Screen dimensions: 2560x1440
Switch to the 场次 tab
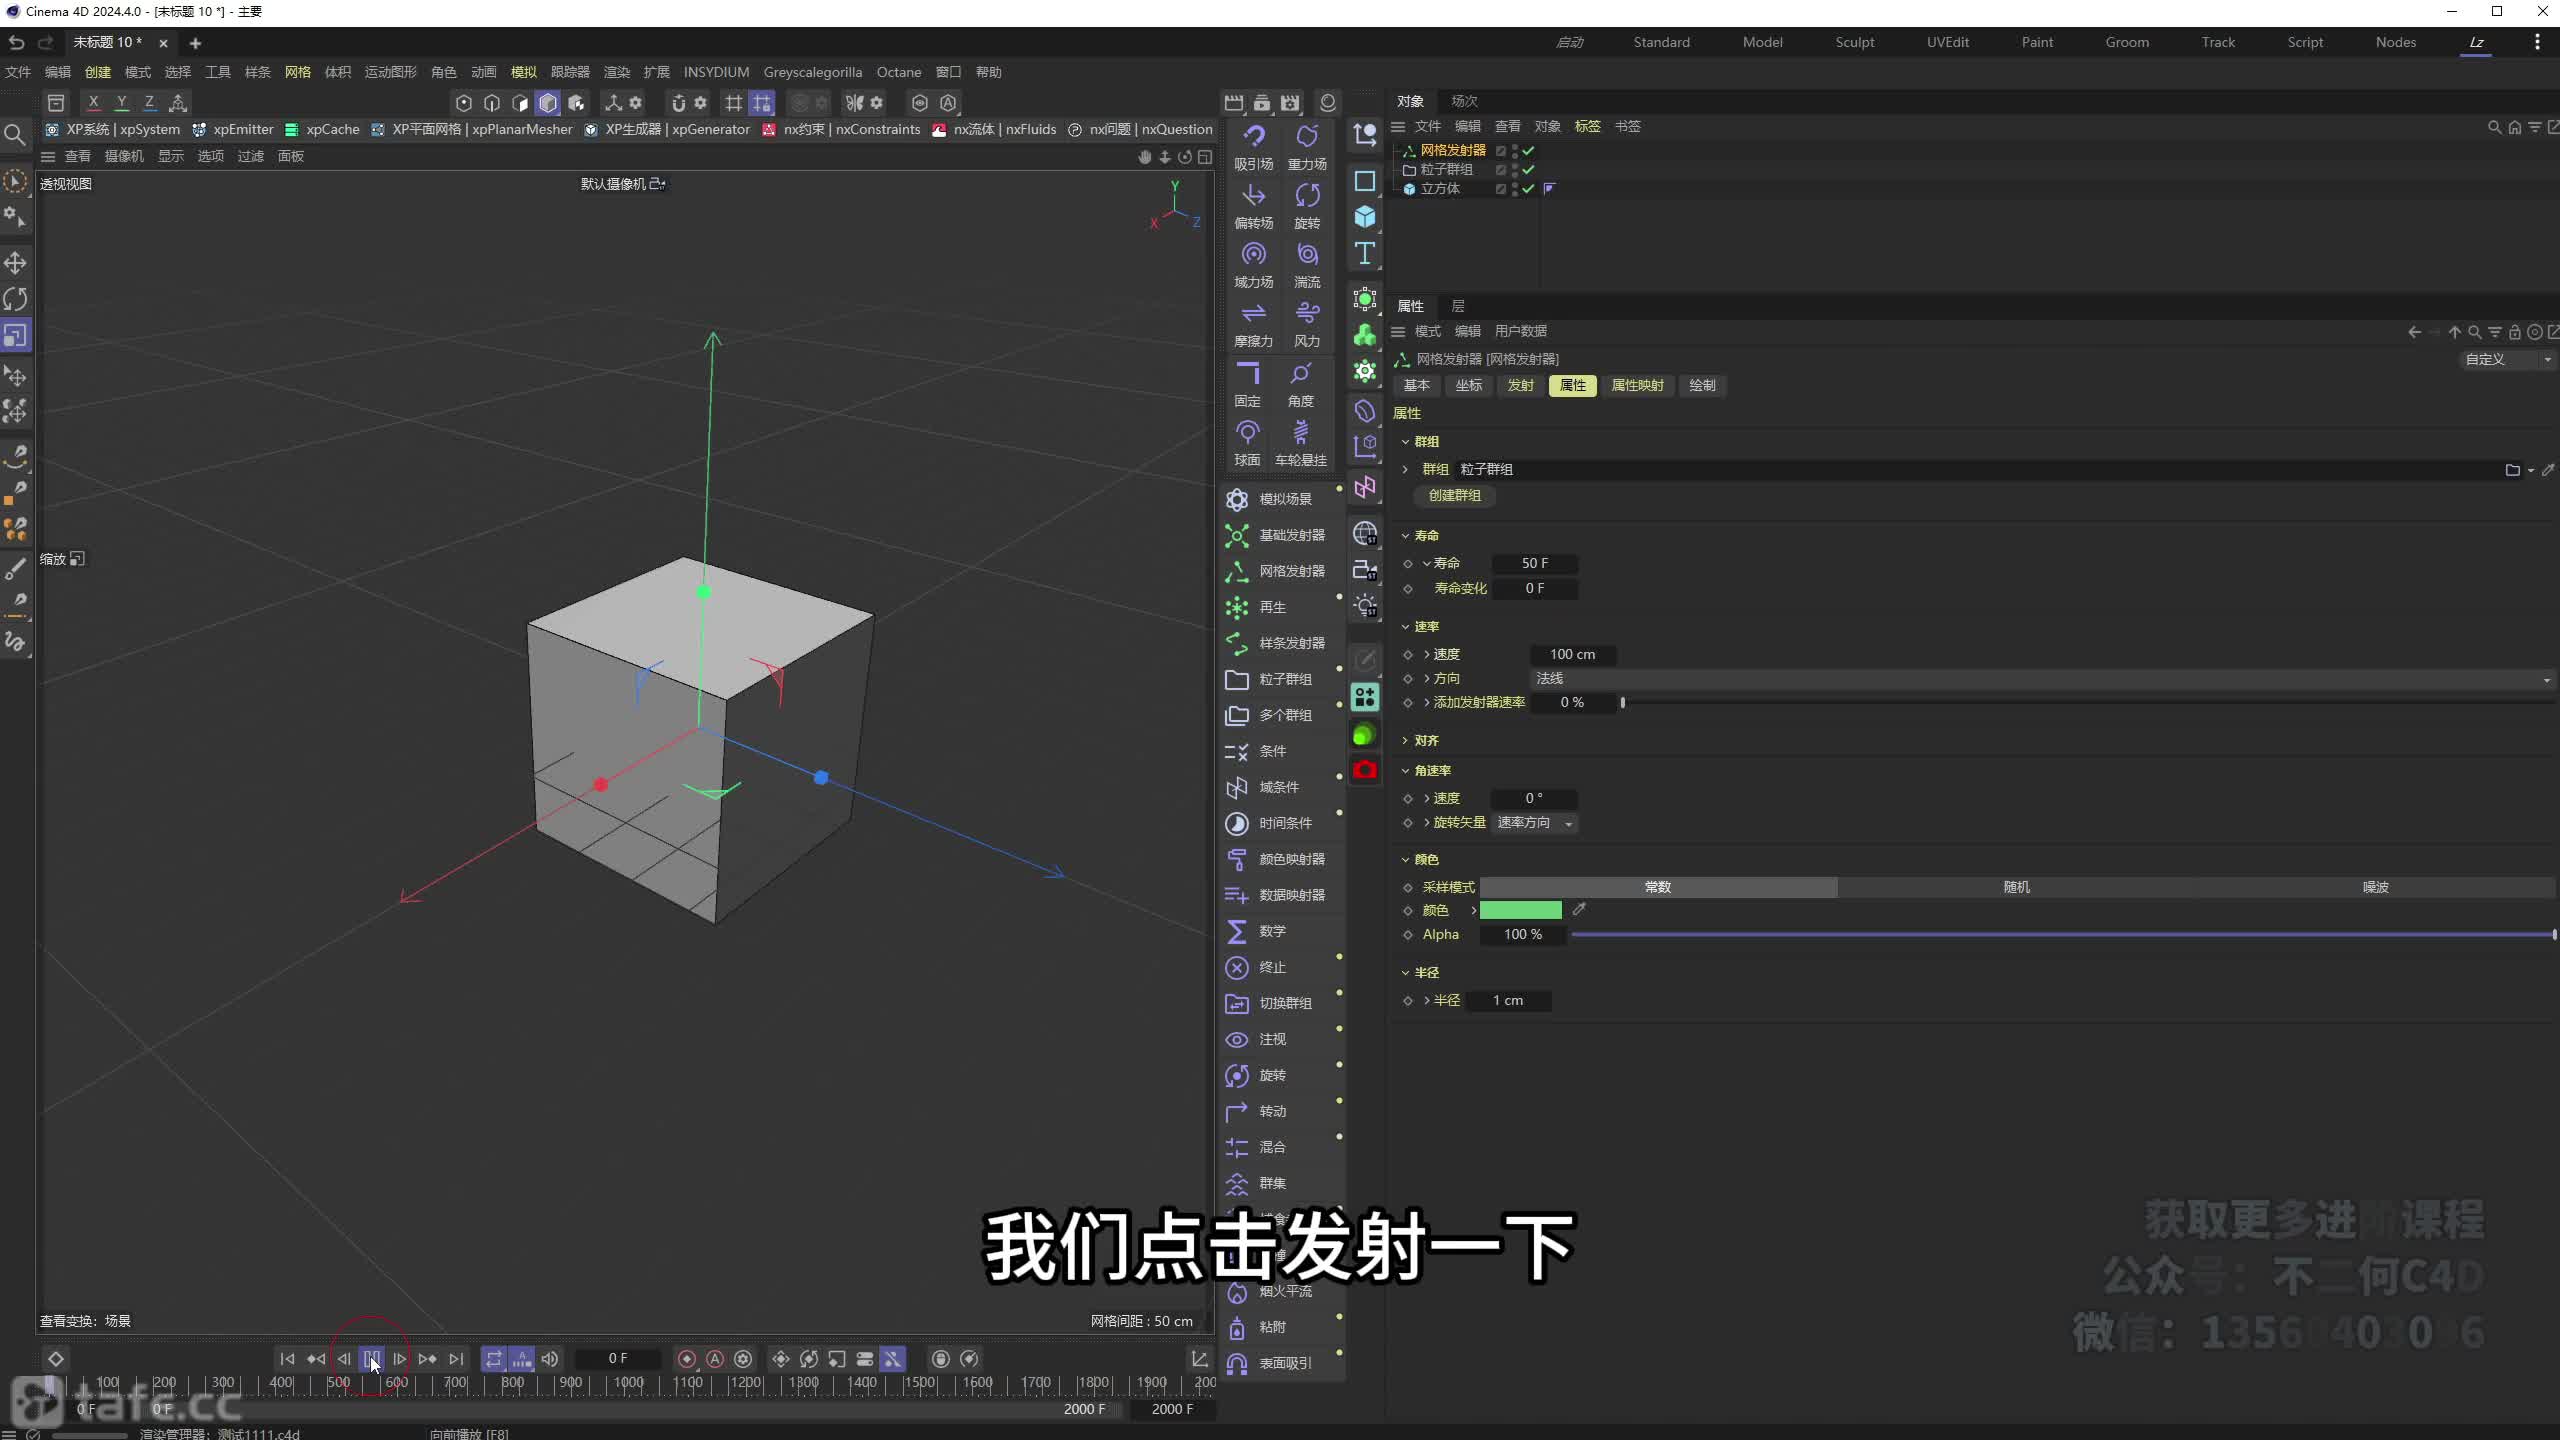coord(1464,101)
